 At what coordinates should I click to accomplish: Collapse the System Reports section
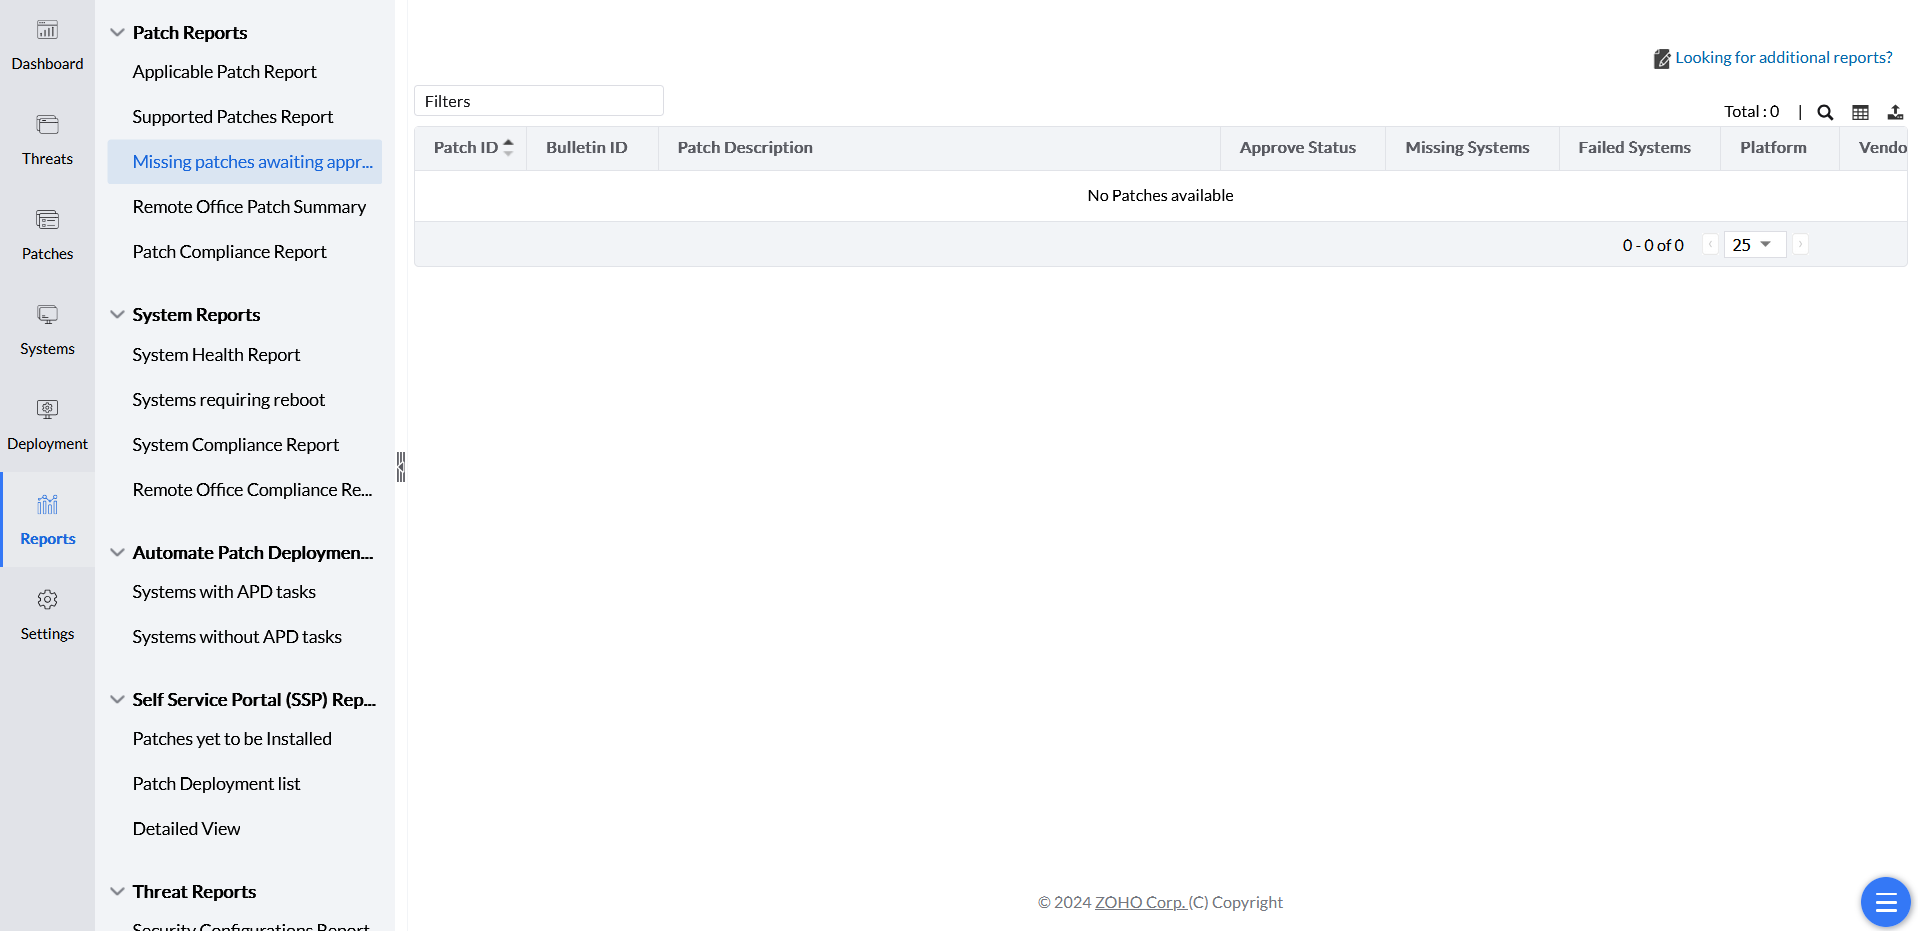117,315
